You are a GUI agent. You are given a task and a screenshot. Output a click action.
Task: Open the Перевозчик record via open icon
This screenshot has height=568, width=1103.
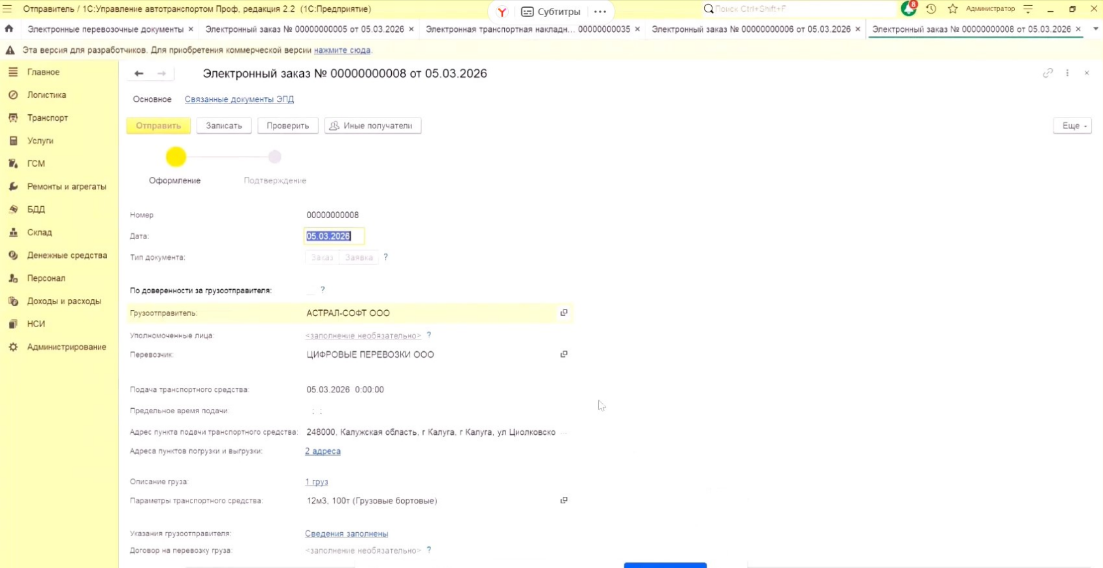tap(564, 354)
